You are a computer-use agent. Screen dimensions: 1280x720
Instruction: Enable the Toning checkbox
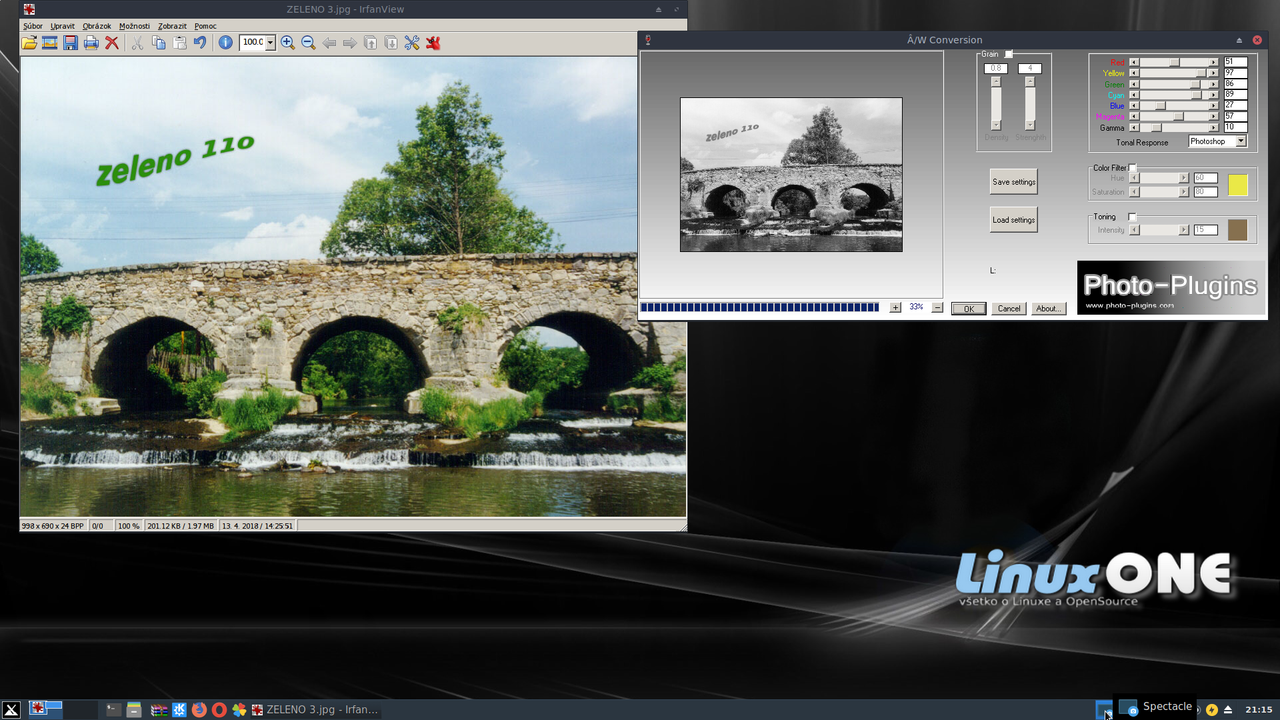click(1133, 217)
